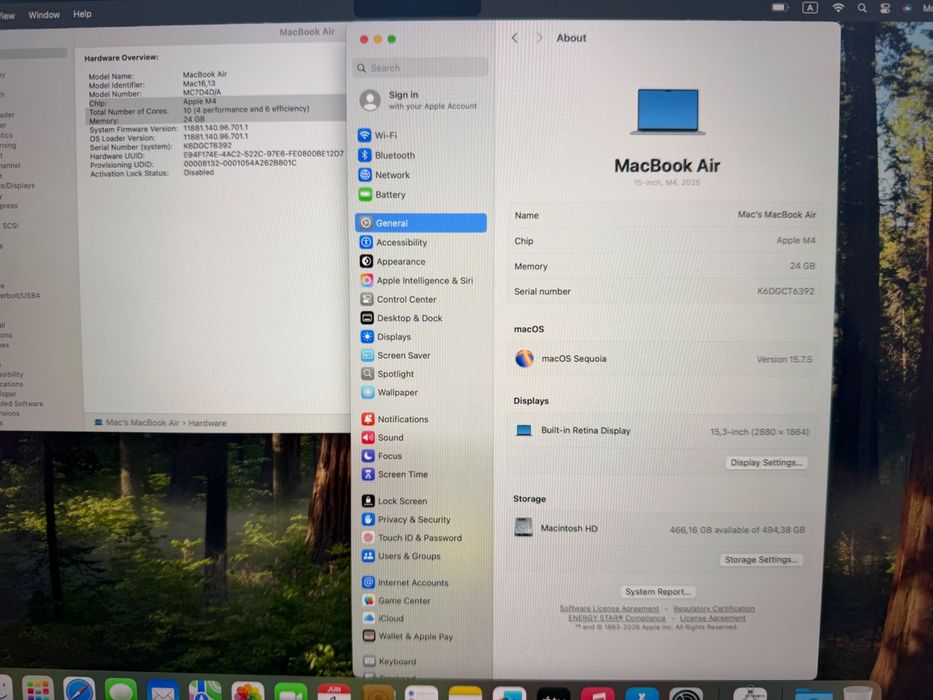933x700 pixels.
Task: Click the Macintosh HD storage row
Action: (x=660, y=529)
